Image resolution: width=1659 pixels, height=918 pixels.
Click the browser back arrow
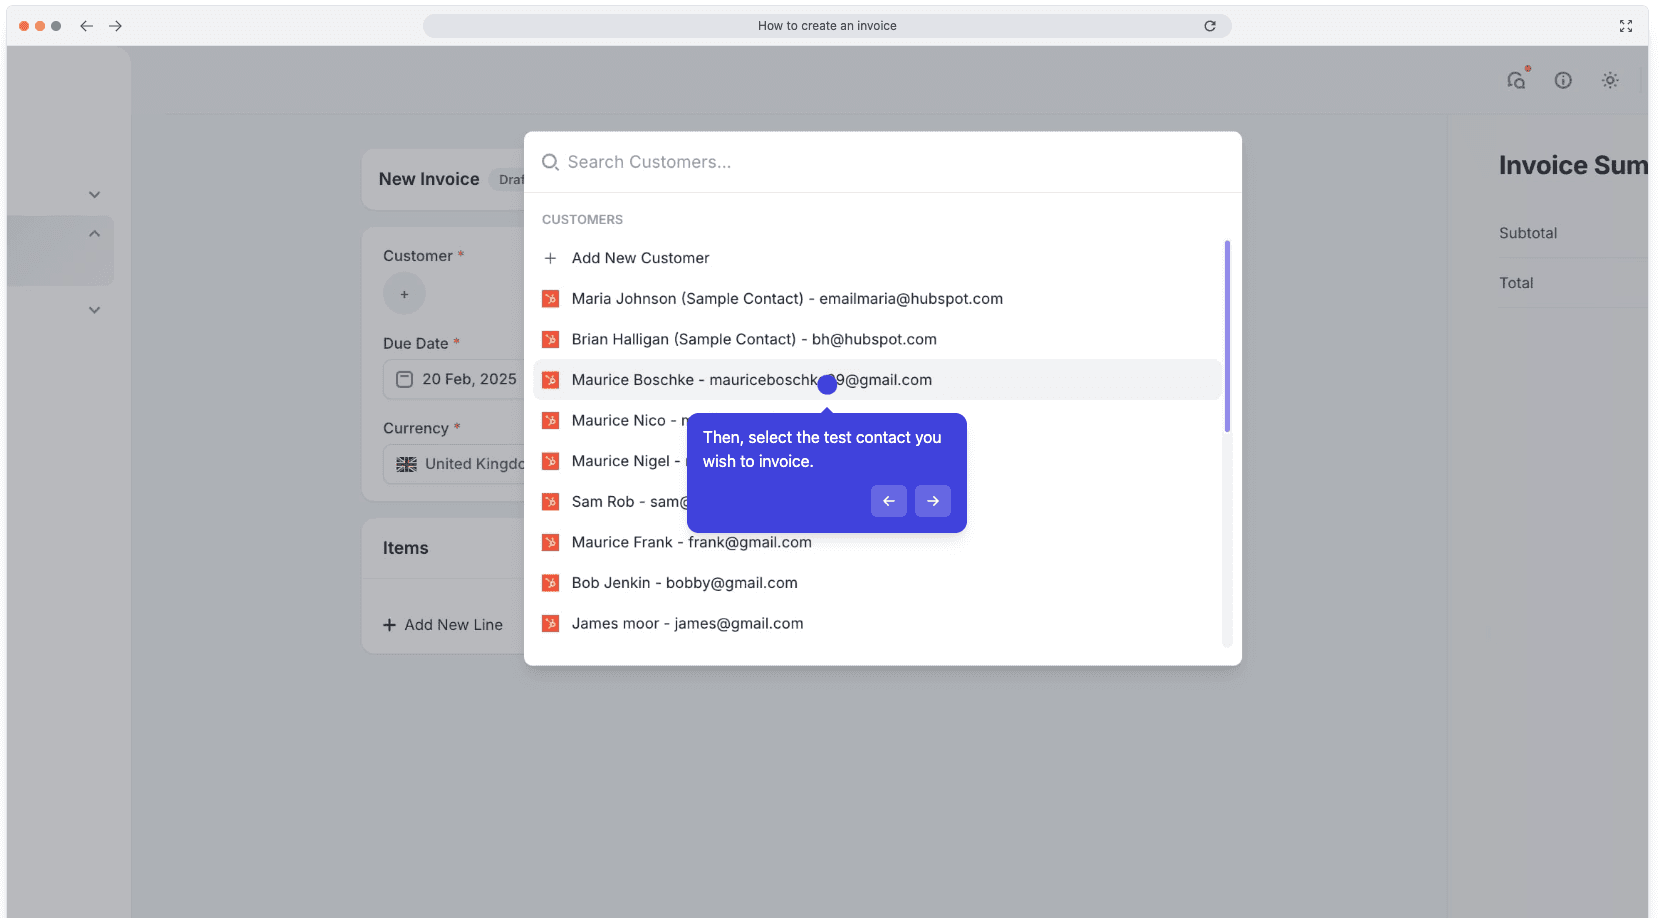[x=87, y=26]
